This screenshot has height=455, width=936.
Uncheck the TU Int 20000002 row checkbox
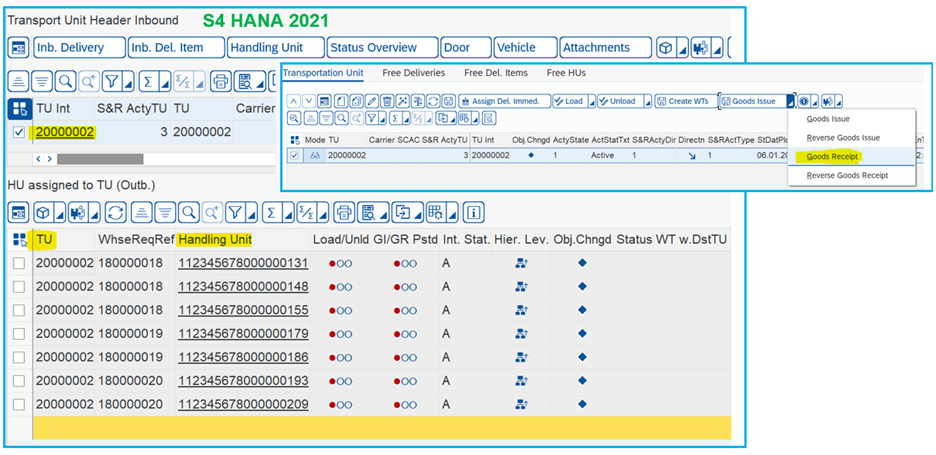[19, 132]
